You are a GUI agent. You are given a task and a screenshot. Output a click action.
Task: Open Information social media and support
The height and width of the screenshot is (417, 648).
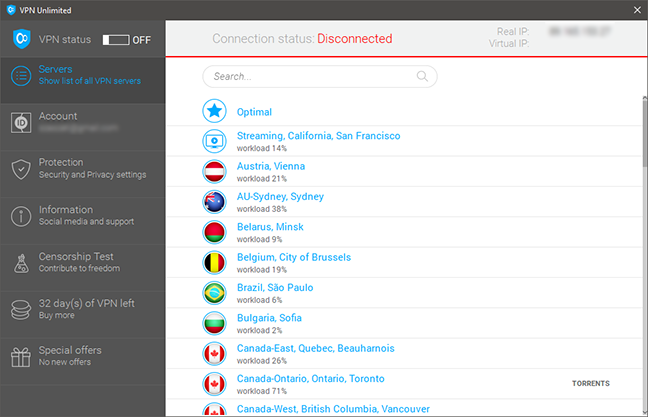click(83, 221)
